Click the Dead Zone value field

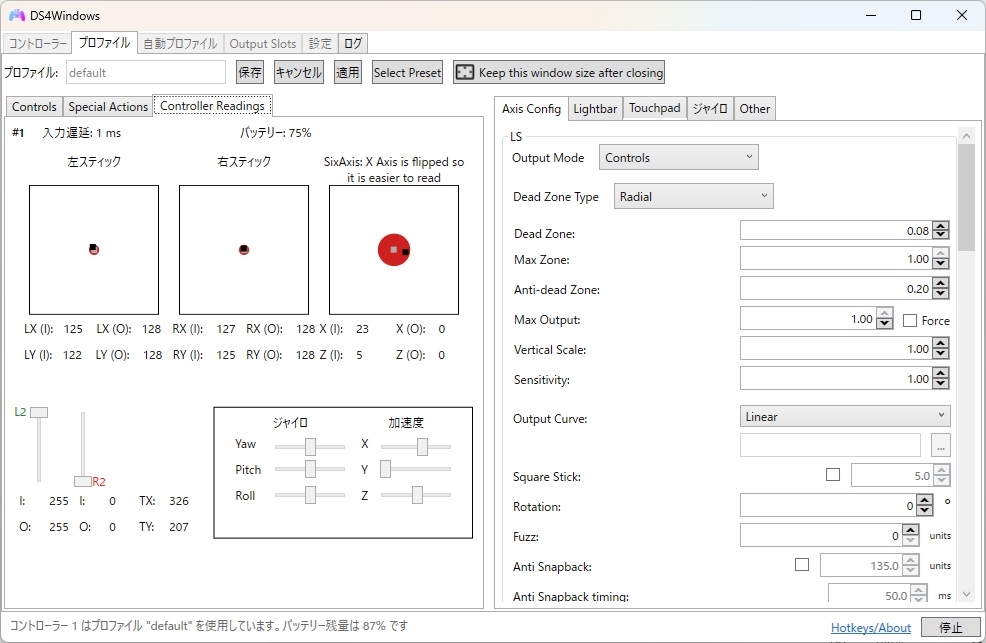pyautogui.click(x=836, y=230)
